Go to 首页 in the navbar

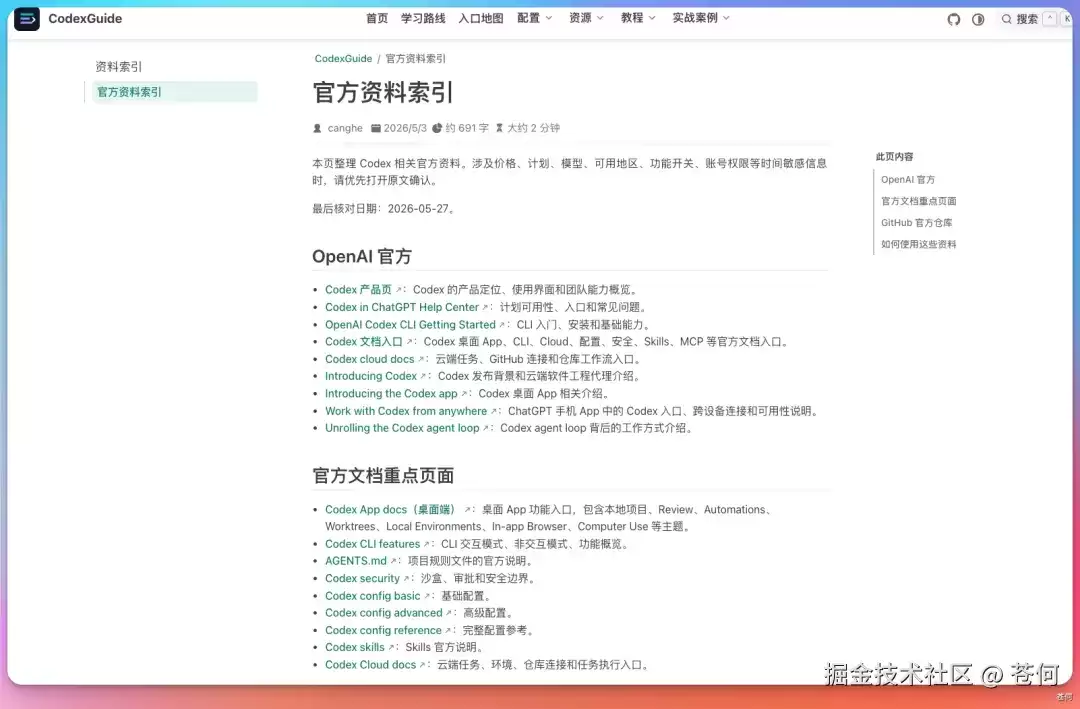click(x=377, y=19)
